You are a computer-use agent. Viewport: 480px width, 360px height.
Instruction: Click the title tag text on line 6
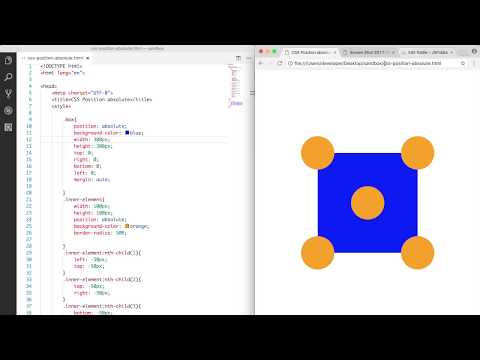tap(102, 99)
